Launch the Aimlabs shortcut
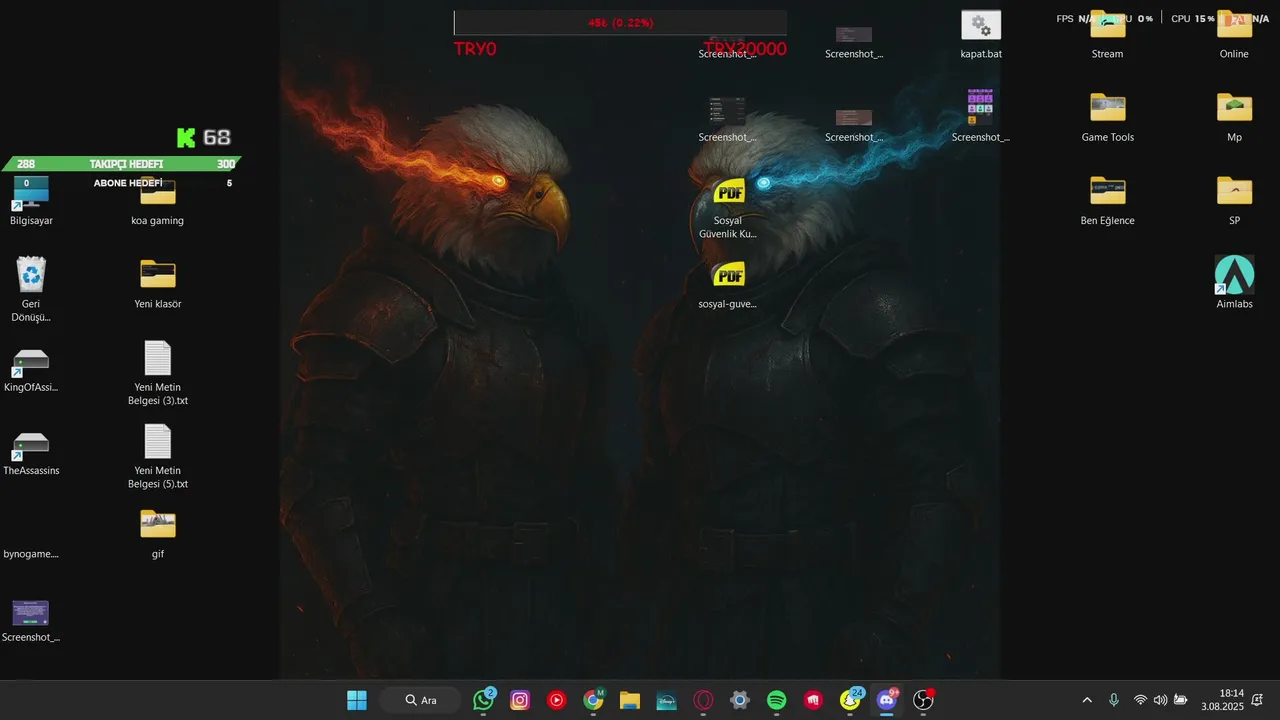 click(x=1234, y=283)
